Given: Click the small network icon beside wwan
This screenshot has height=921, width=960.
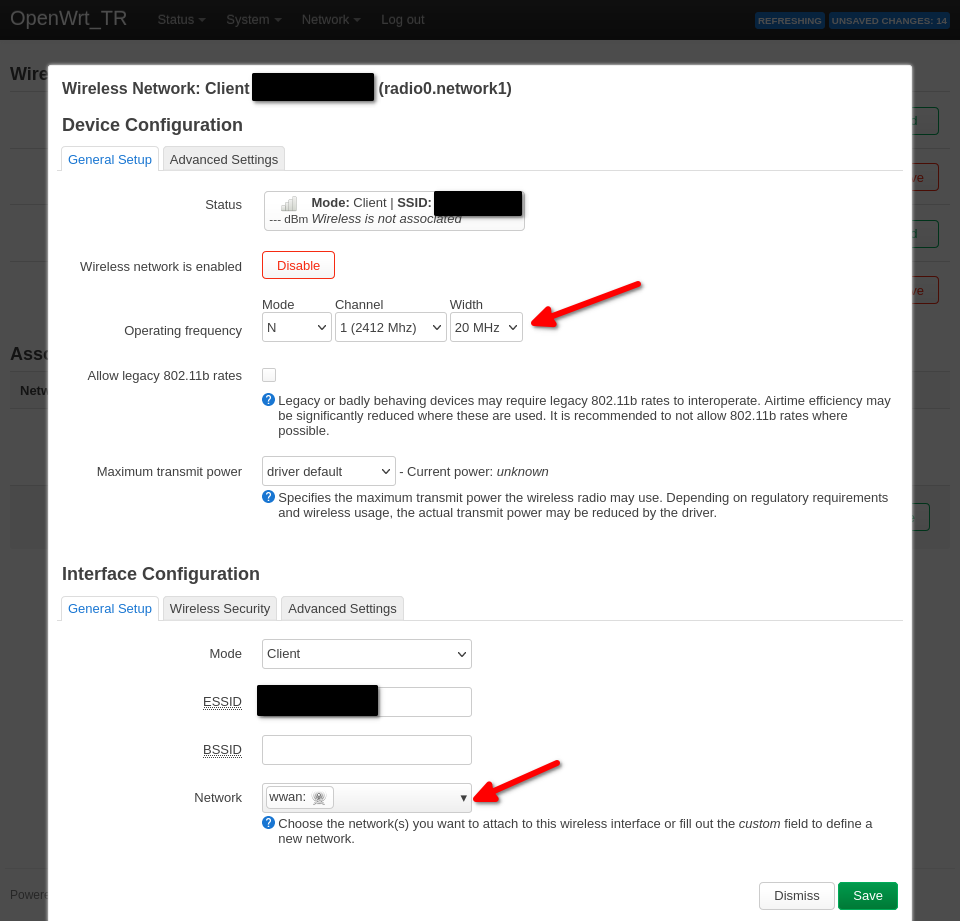Looking at the screenshot, I should (x=319, y=797).
